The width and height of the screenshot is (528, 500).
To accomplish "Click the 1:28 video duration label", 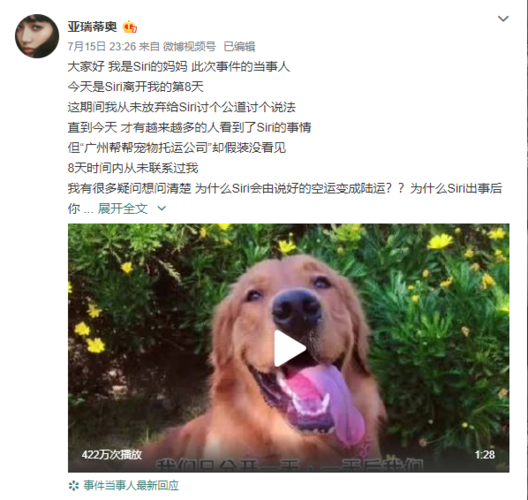I will [485, 455].
